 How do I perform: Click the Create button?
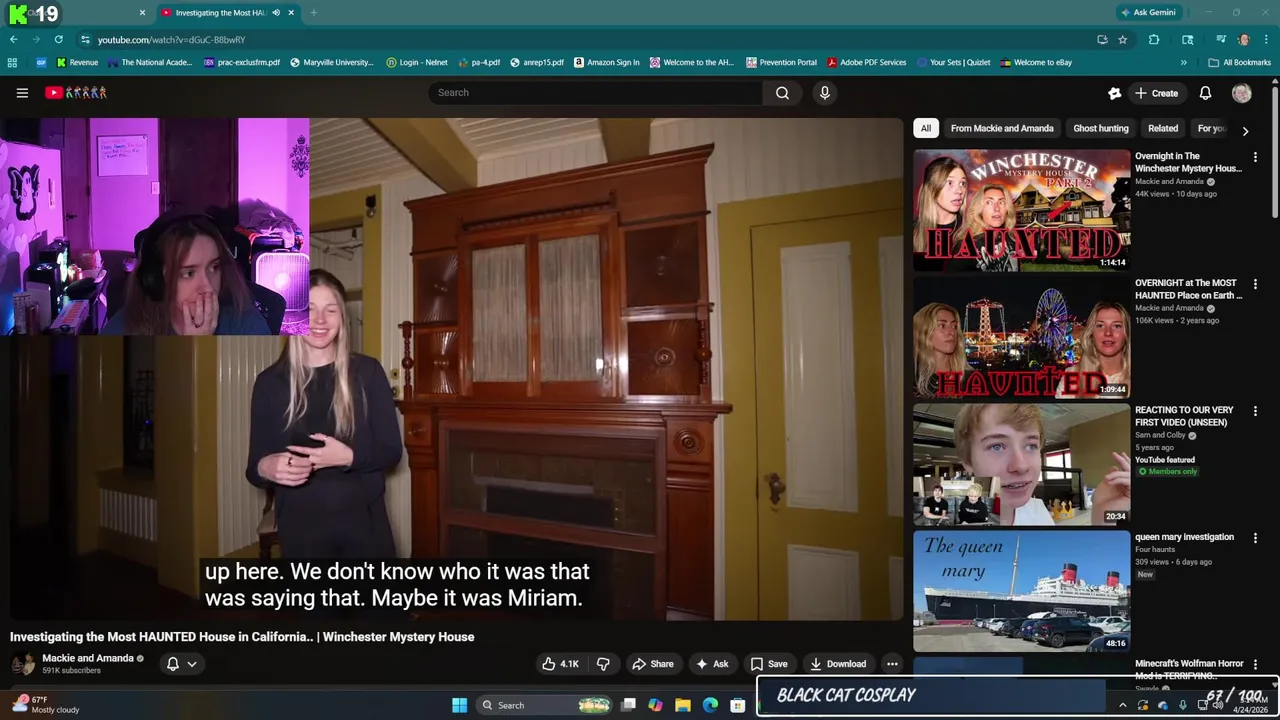pyautogui.click(x=1156, y=93)
